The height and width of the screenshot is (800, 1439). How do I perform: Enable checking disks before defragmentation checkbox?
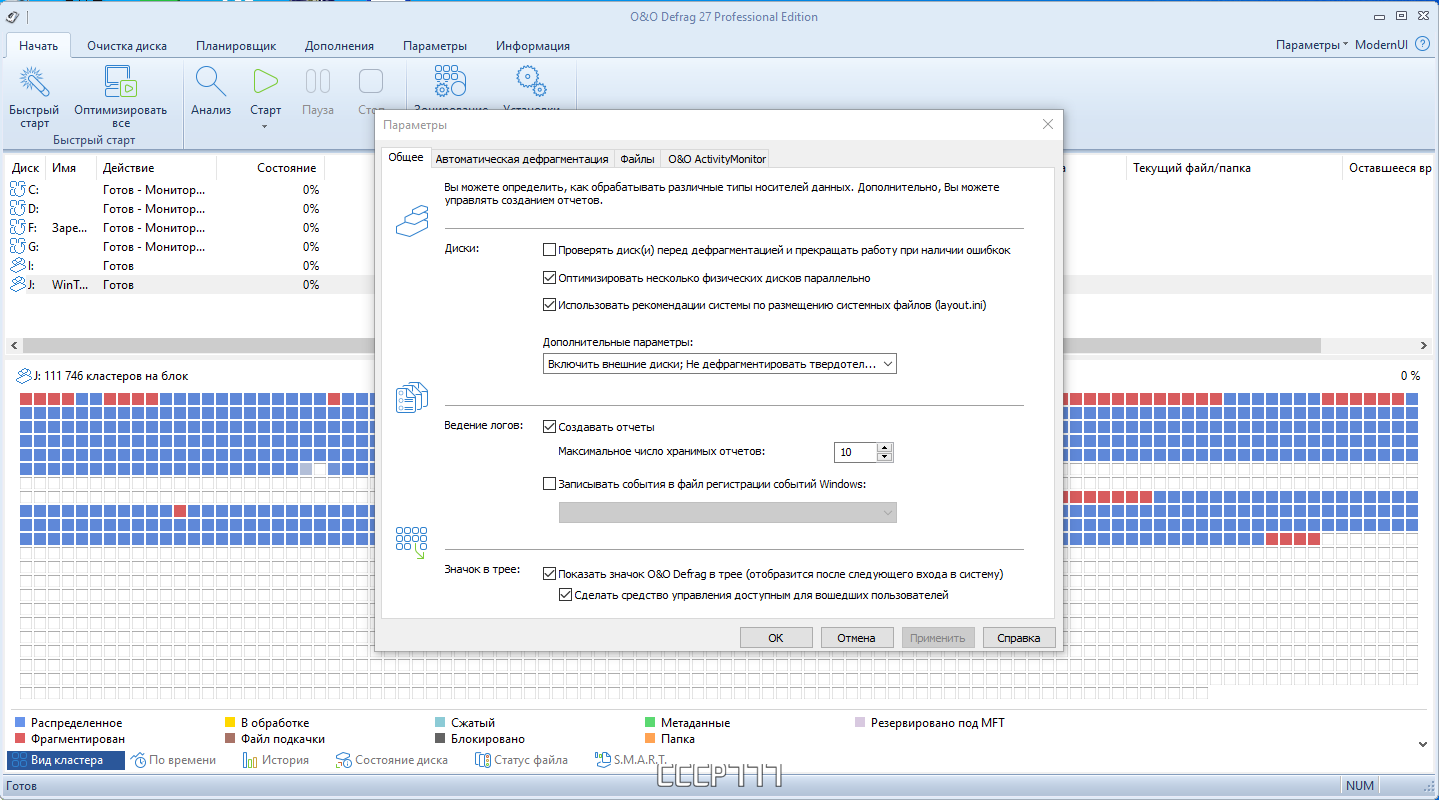[x=549, y=250]
